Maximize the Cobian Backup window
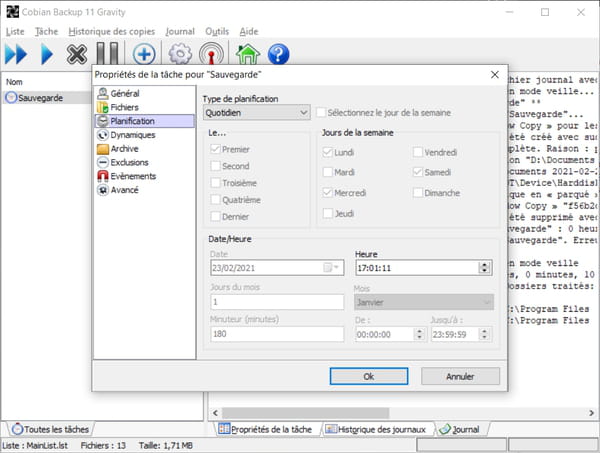 pos(545,12)
